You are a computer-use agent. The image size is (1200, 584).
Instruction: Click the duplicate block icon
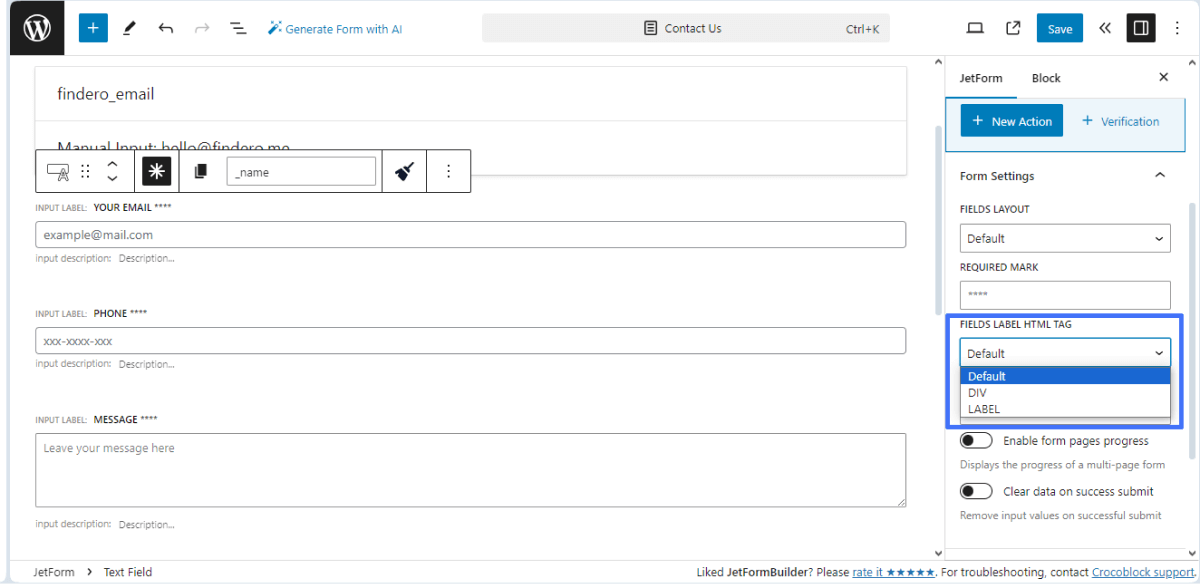[200, 170]
